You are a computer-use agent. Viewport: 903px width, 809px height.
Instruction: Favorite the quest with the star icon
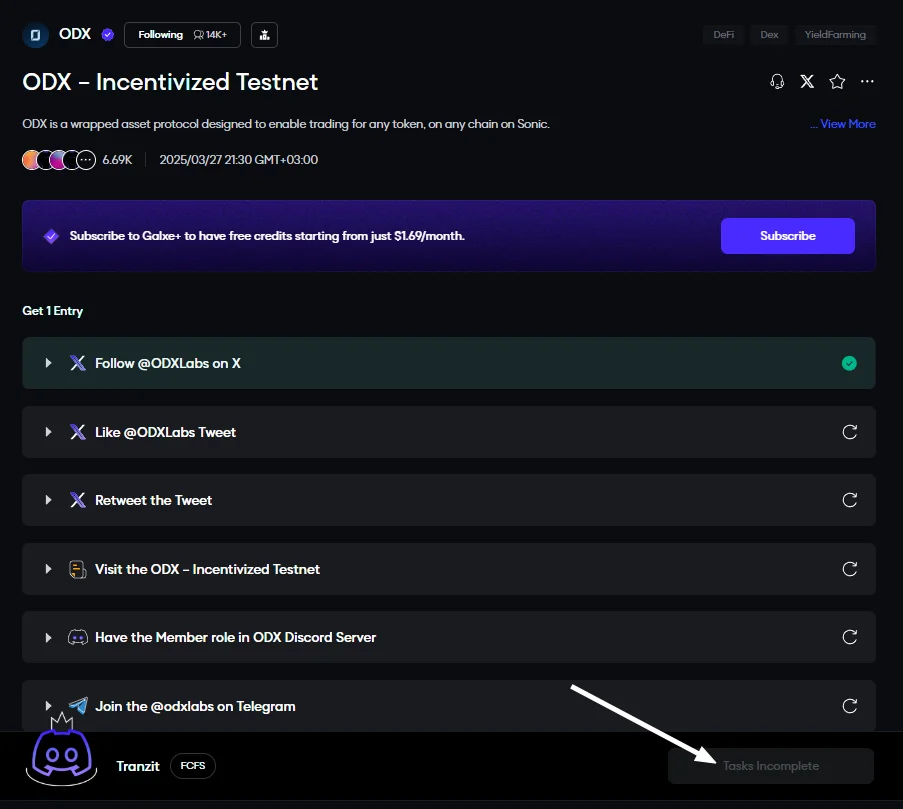(x=837, y=82)
